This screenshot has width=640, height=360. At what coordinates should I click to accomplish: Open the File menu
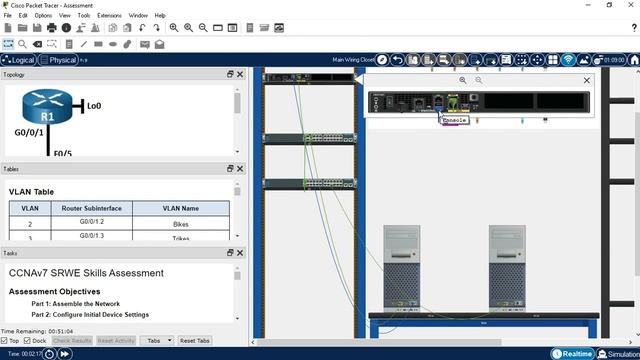point(8,15)
